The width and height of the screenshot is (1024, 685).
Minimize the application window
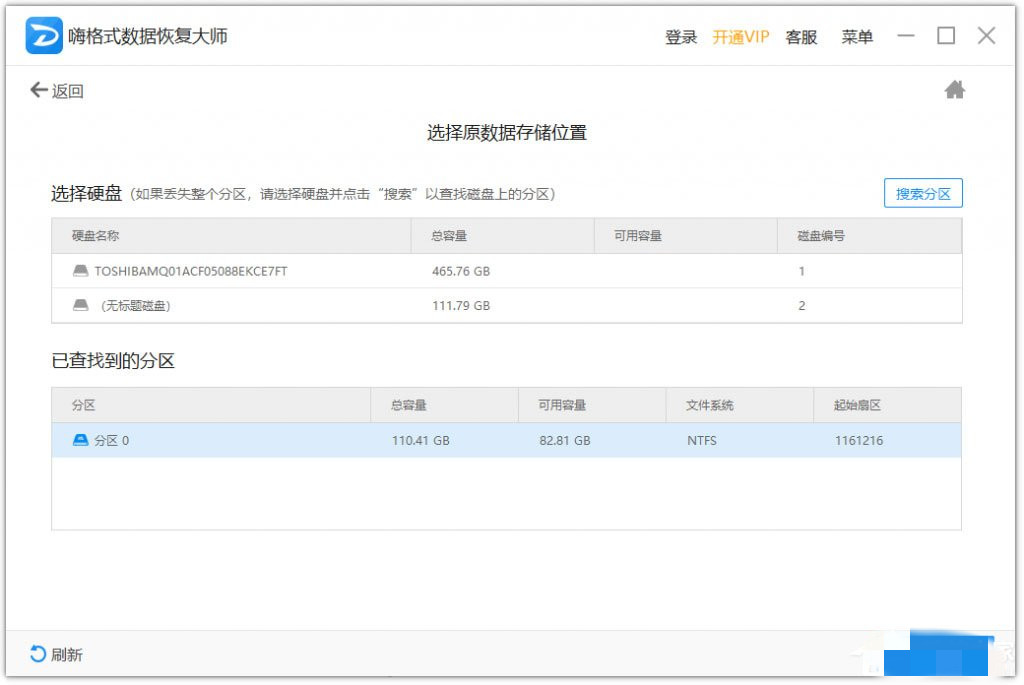pos(906,36)
